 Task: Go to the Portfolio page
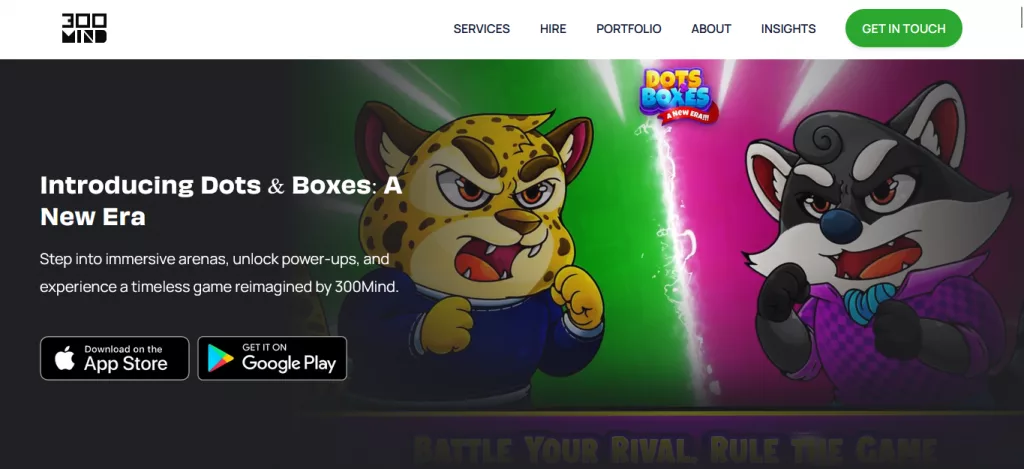pos(628,29)
